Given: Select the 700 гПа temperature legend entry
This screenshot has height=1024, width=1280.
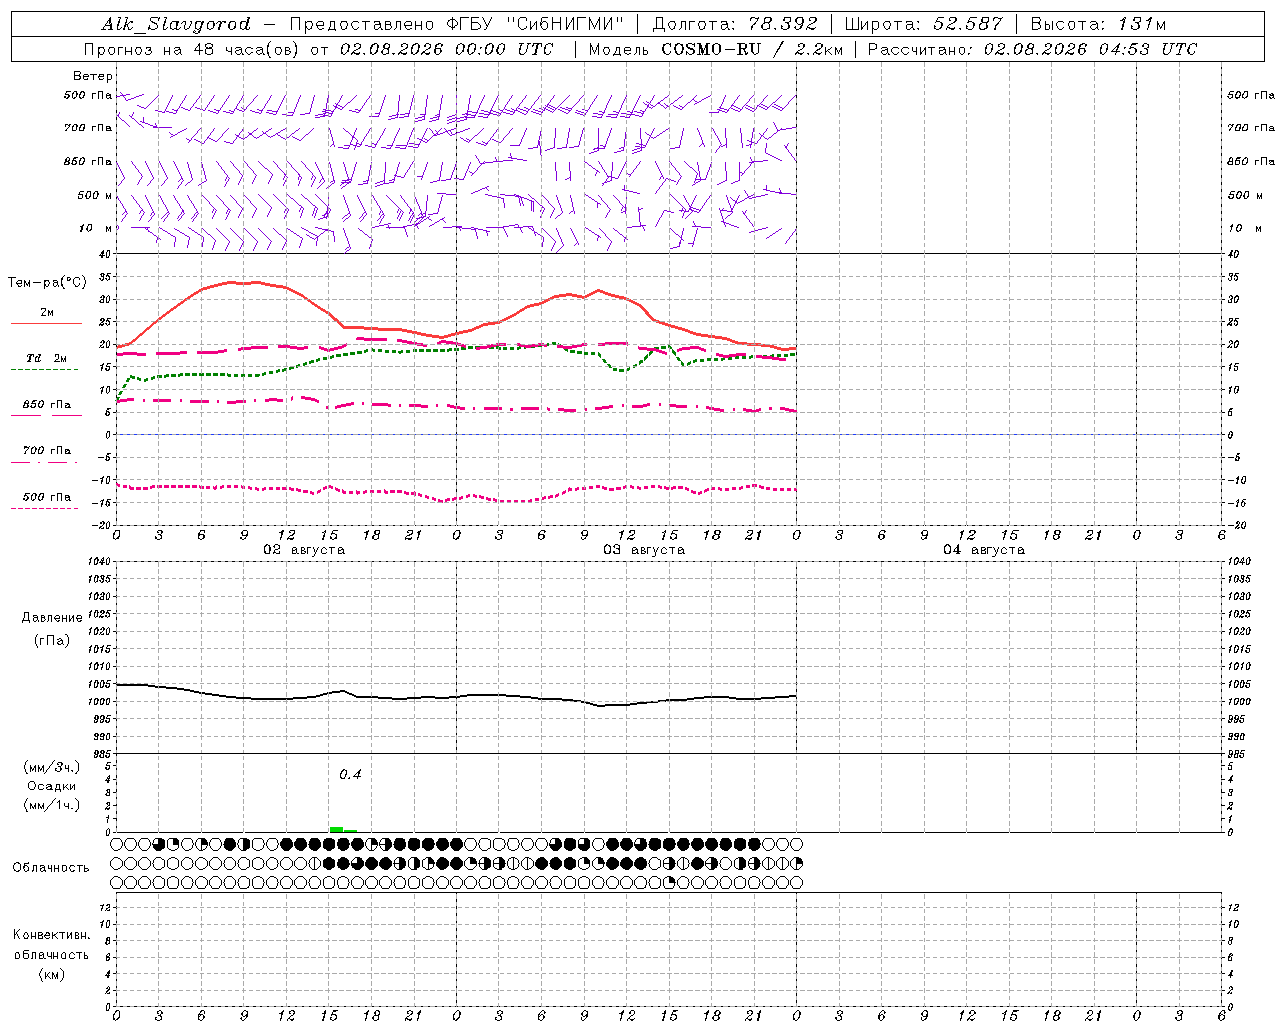Looking at the screenshot, I should point(46,451).
